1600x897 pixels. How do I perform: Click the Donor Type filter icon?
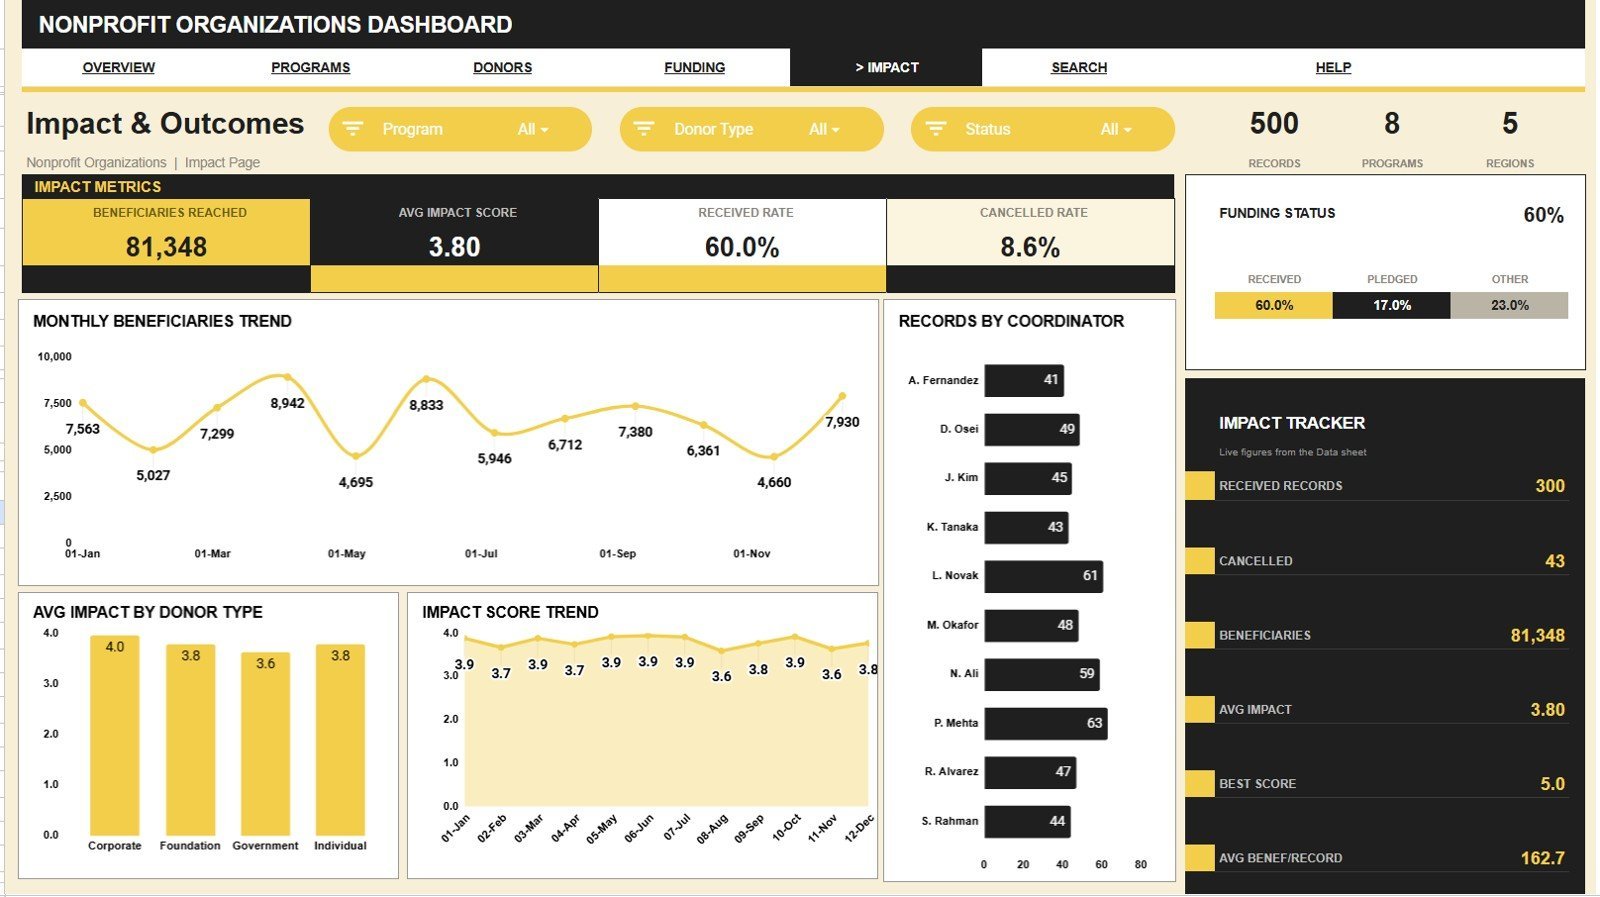pyautogui.click(x=644, y=129)
